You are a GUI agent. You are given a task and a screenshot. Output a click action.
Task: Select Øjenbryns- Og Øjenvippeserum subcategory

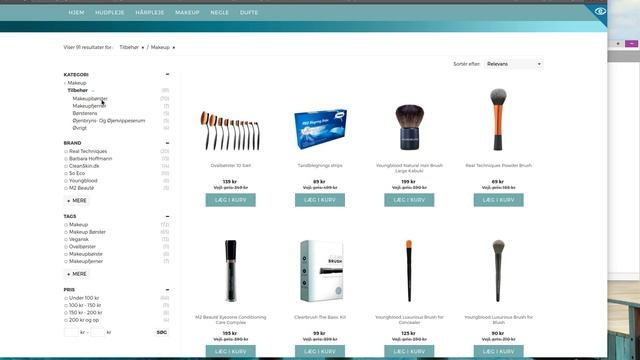109,121
